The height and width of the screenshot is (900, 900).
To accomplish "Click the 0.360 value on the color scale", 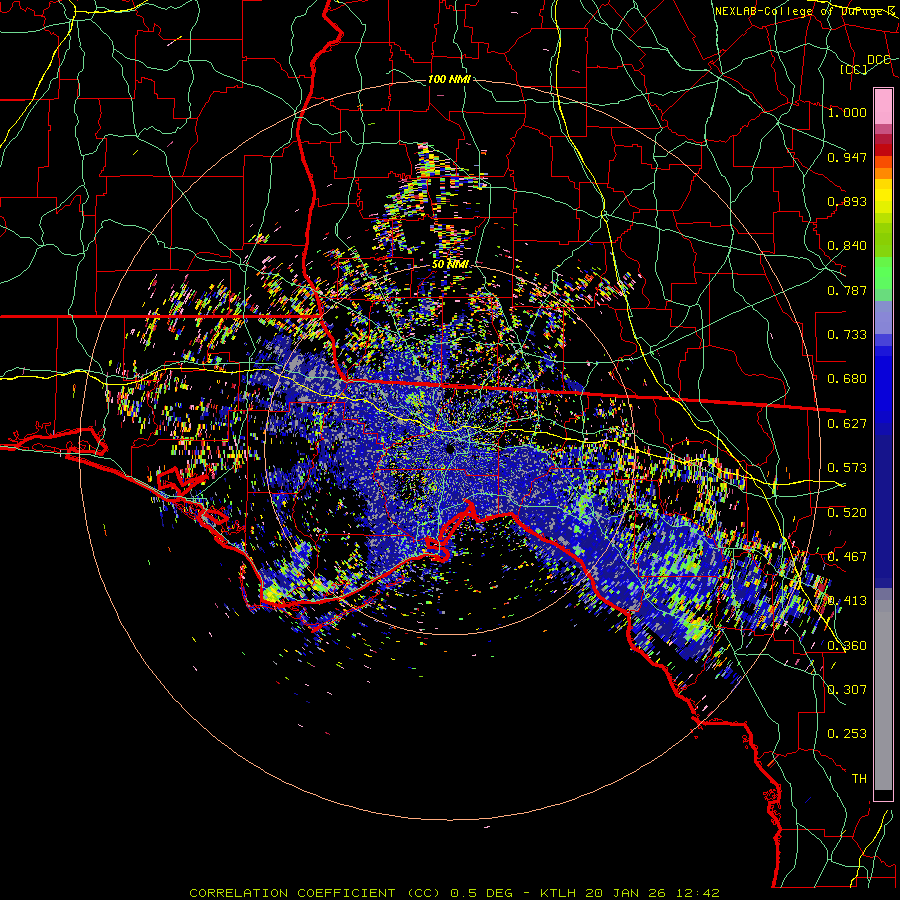I will click(847, 646).
